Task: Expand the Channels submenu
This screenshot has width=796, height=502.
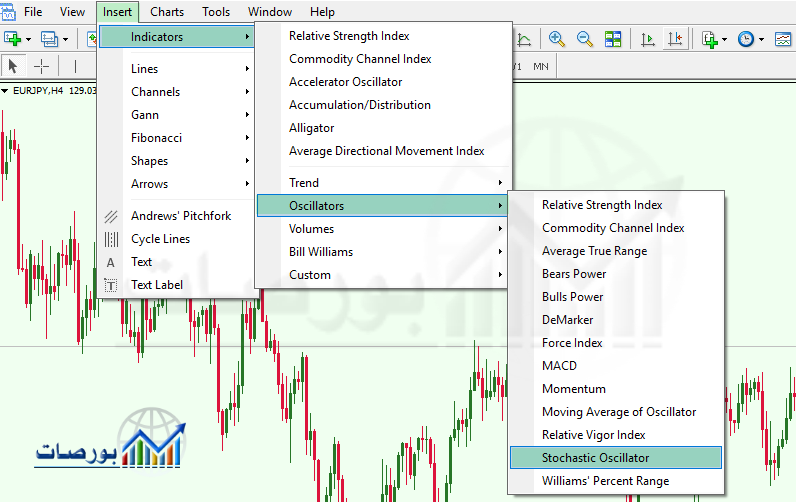Action: point(177,92)
